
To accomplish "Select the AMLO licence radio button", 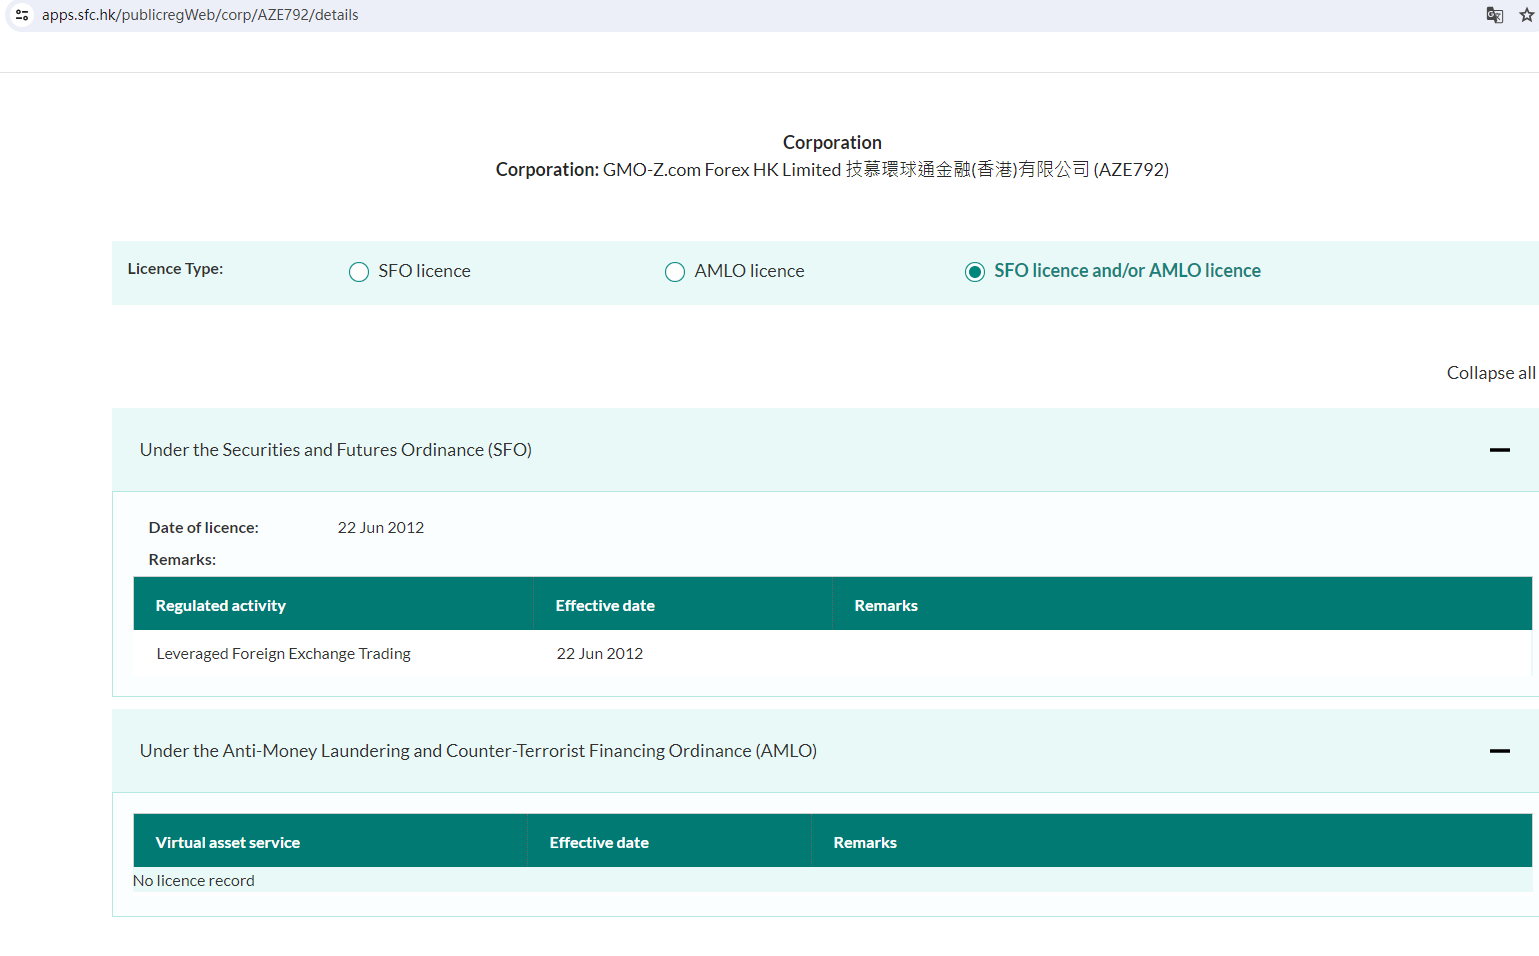I will point(675,272).
